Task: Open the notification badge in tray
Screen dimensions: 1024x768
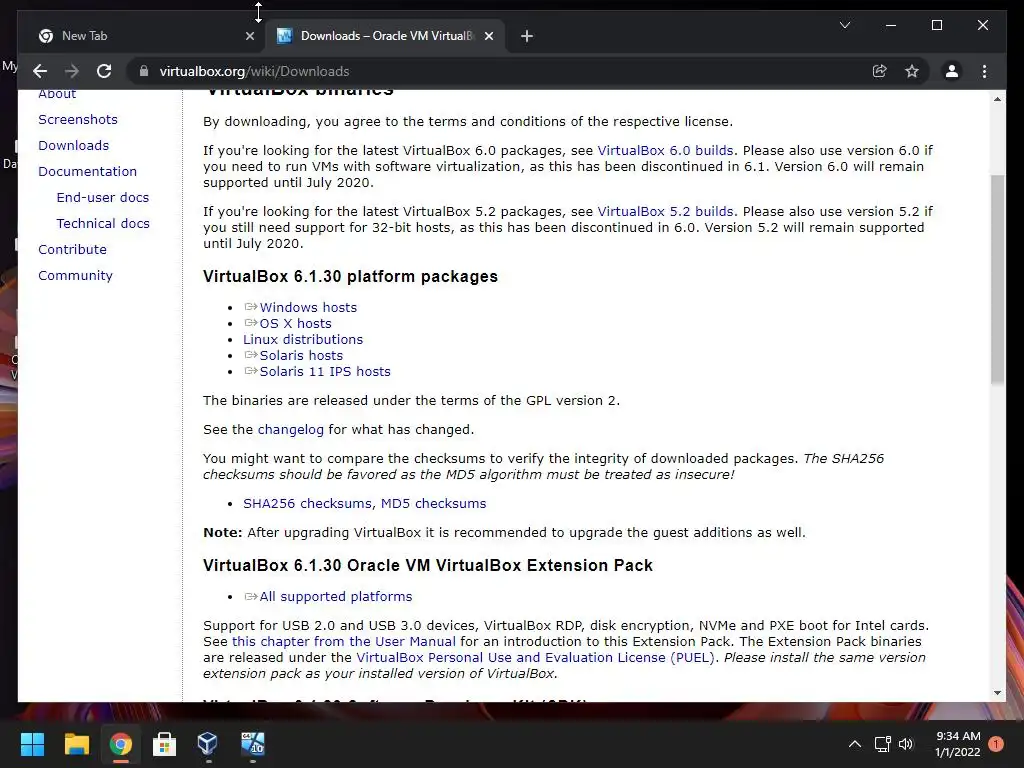Action: 996,744
